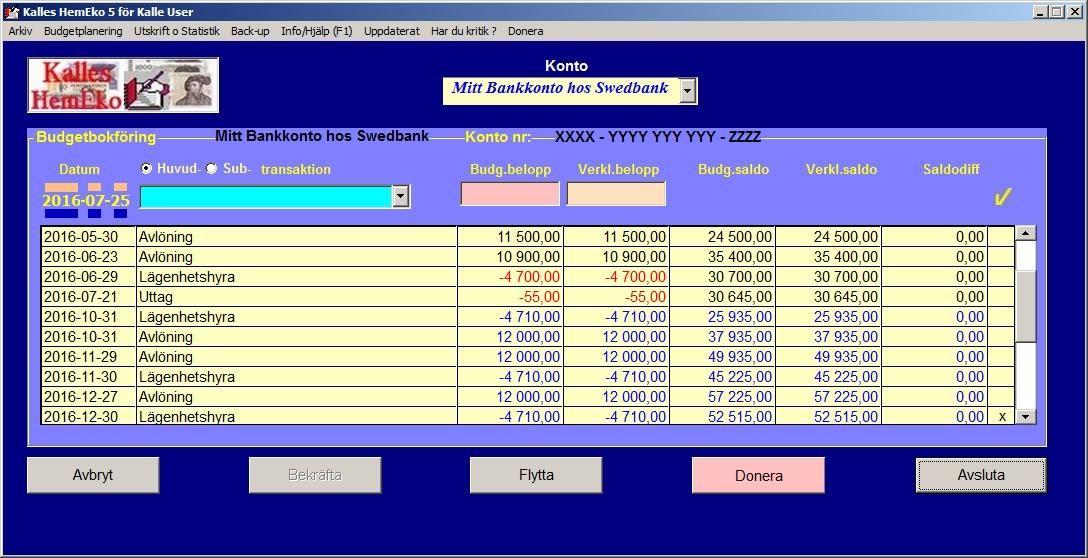This screenshot has height=558, width=1088.
Task: Open the Arkiv menu
Action: coord(20,31)
